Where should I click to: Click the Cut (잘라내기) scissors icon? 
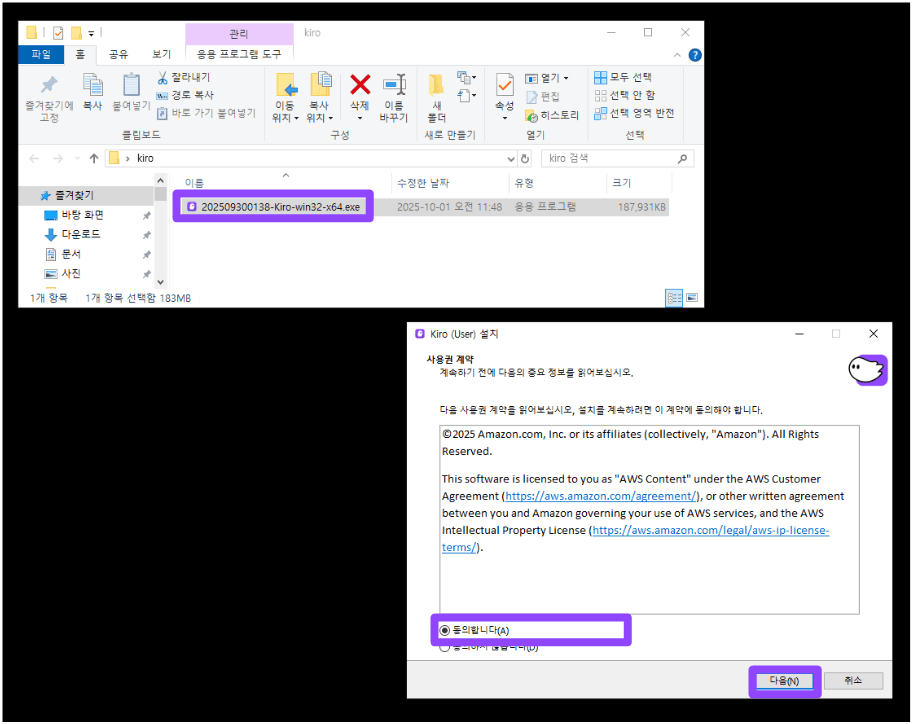[x=162, y=78]
